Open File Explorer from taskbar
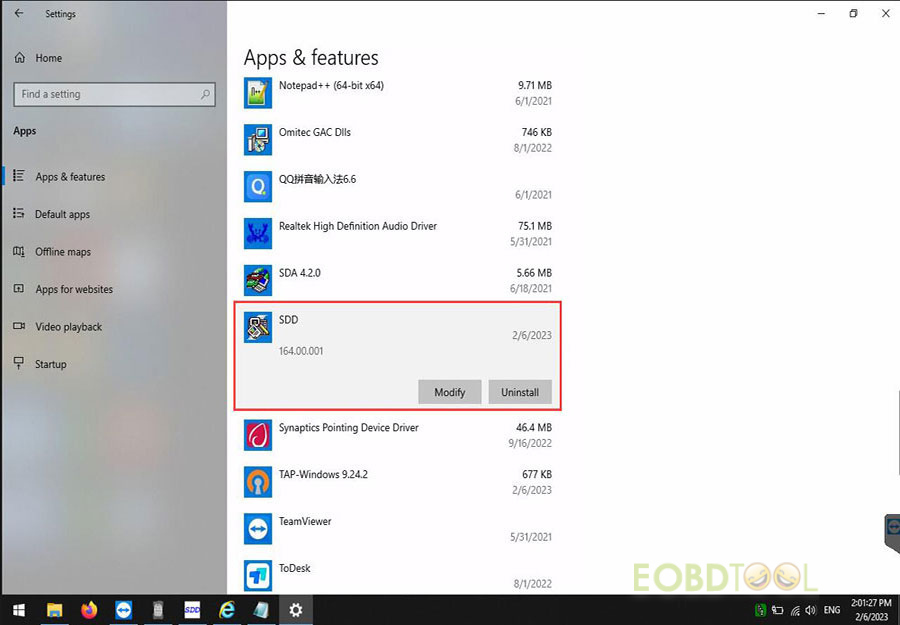 coord(54,610)
